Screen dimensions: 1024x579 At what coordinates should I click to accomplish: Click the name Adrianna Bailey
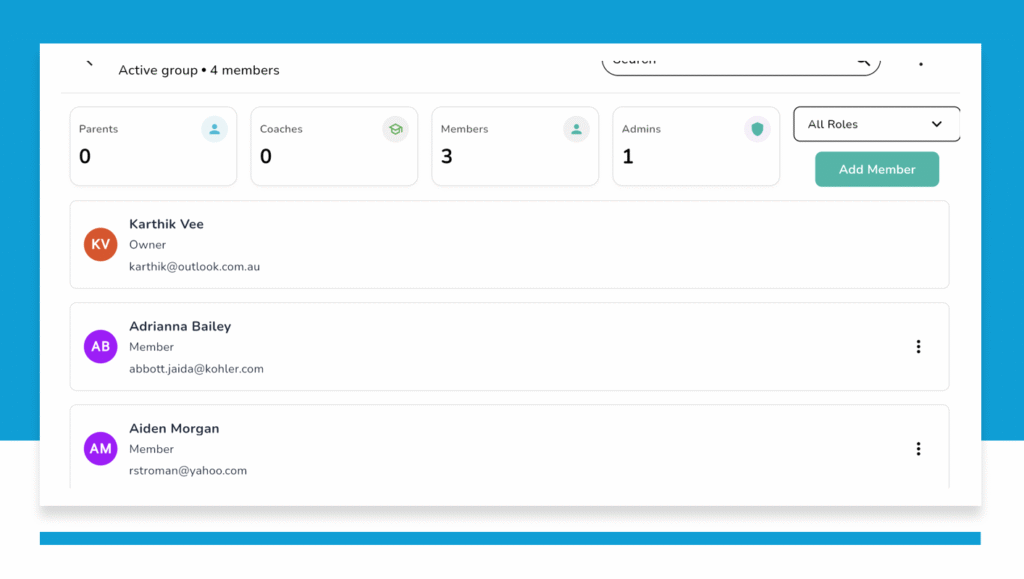180,326
